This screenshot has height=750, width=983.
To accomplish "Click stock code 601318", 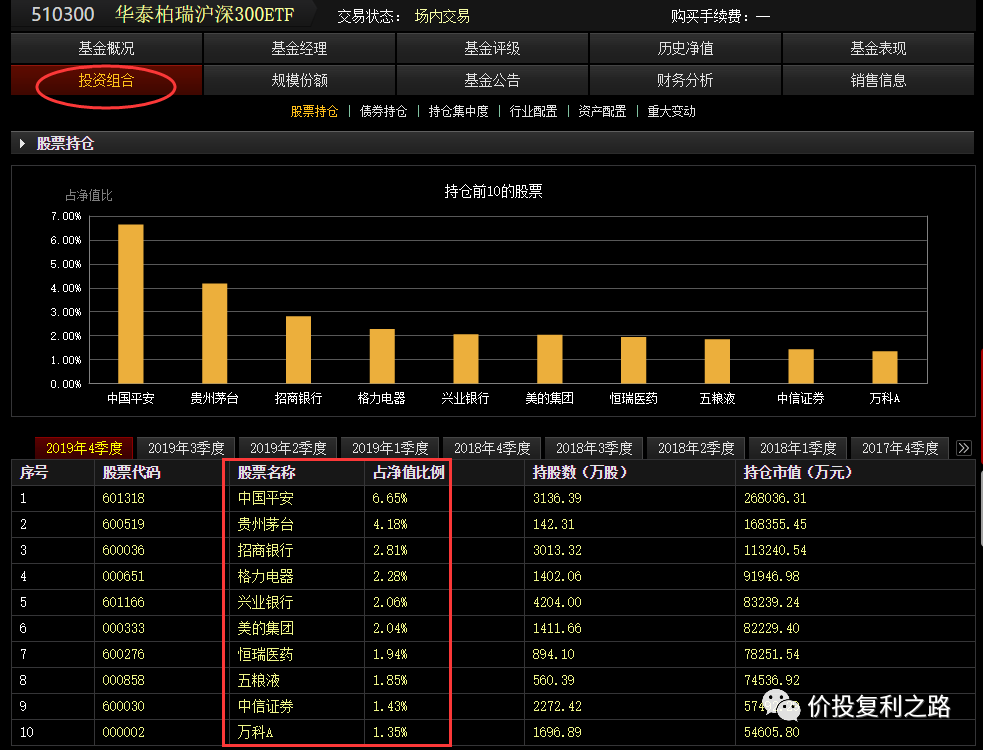I will click(x=124, y=499).
